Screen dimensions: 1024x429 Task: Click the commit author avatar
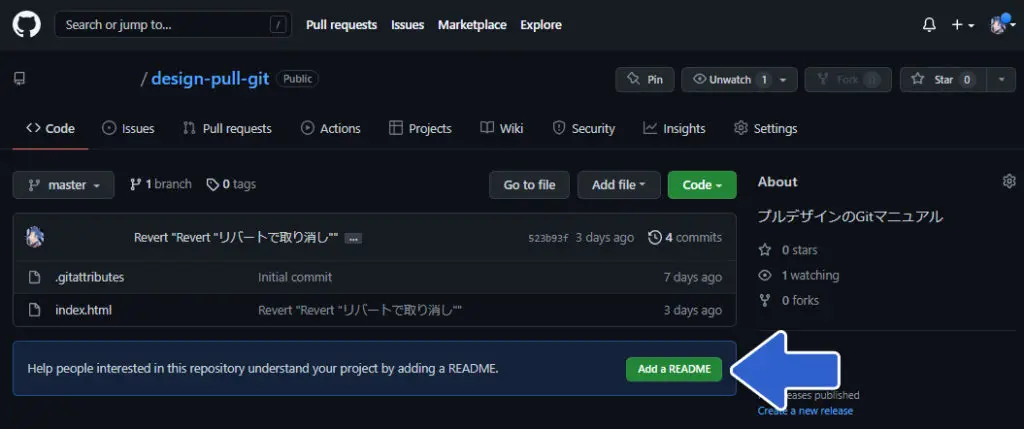35,237
